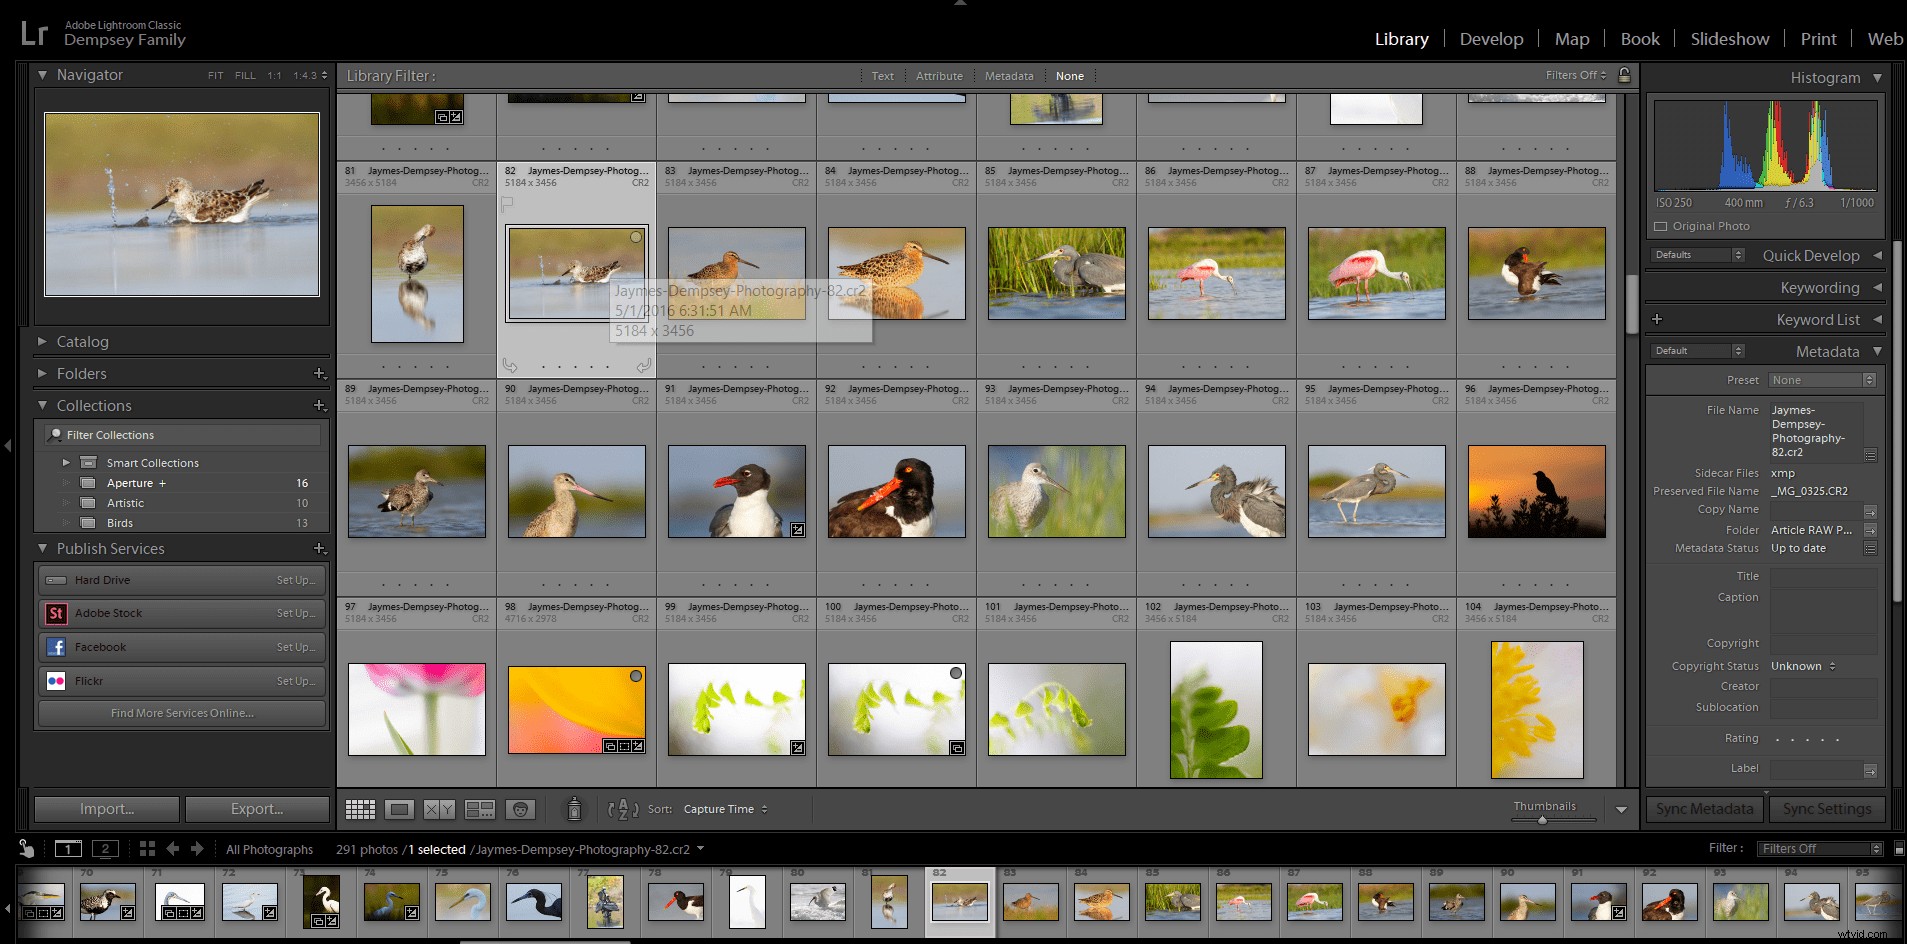This screenshot has height=944, width=1907.
Task: Select the Survey view icon
Action: click(x=480, y=809)
